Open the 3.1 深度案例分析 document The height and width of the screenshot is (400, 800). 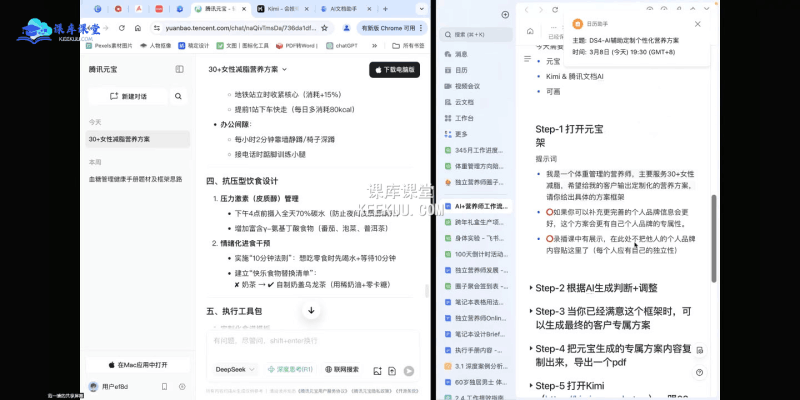coord(476,366)
